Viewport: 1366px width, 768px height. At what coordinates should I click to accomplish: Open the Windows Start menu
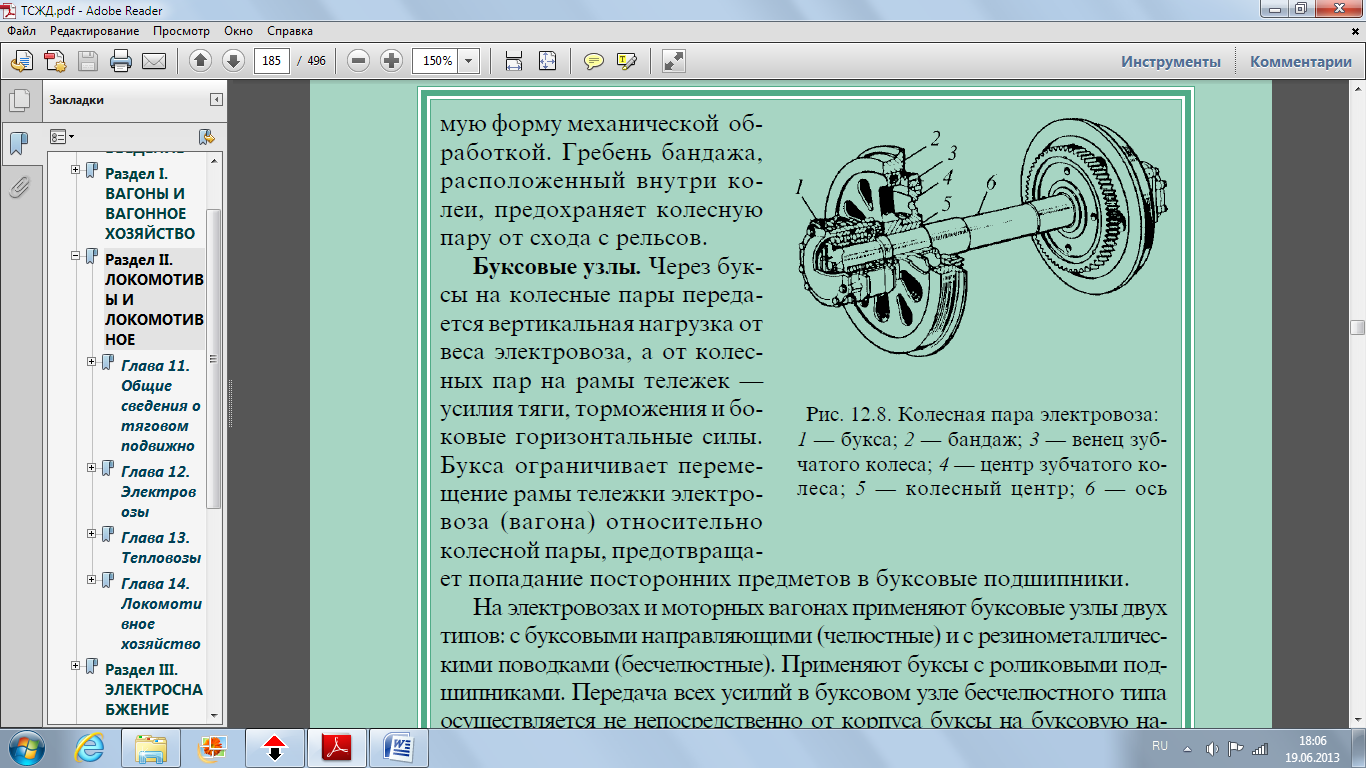pos(26,747)
